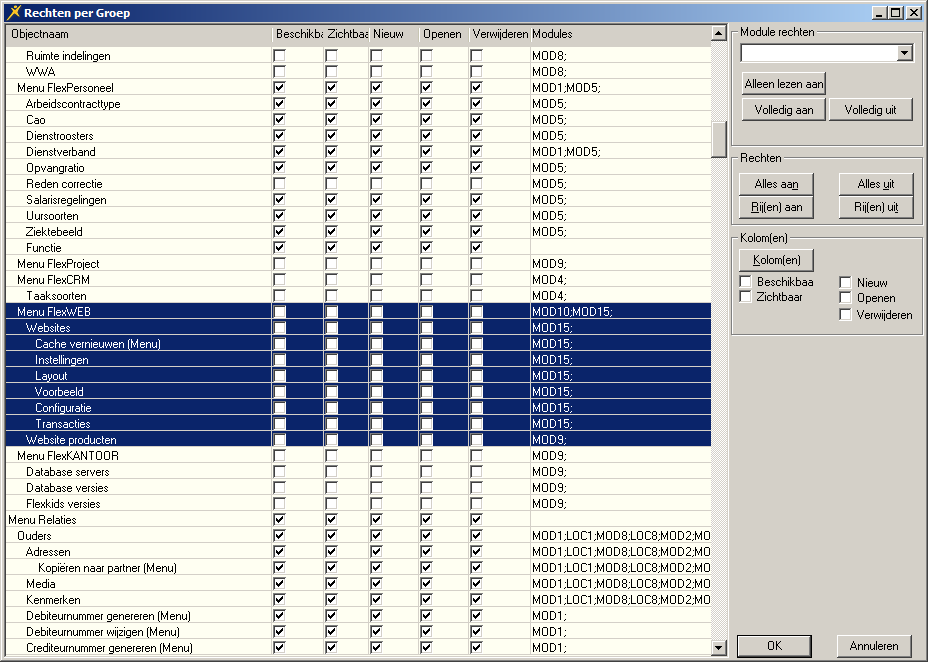Click the Rij(en) uit button

(x=875, y=207)
